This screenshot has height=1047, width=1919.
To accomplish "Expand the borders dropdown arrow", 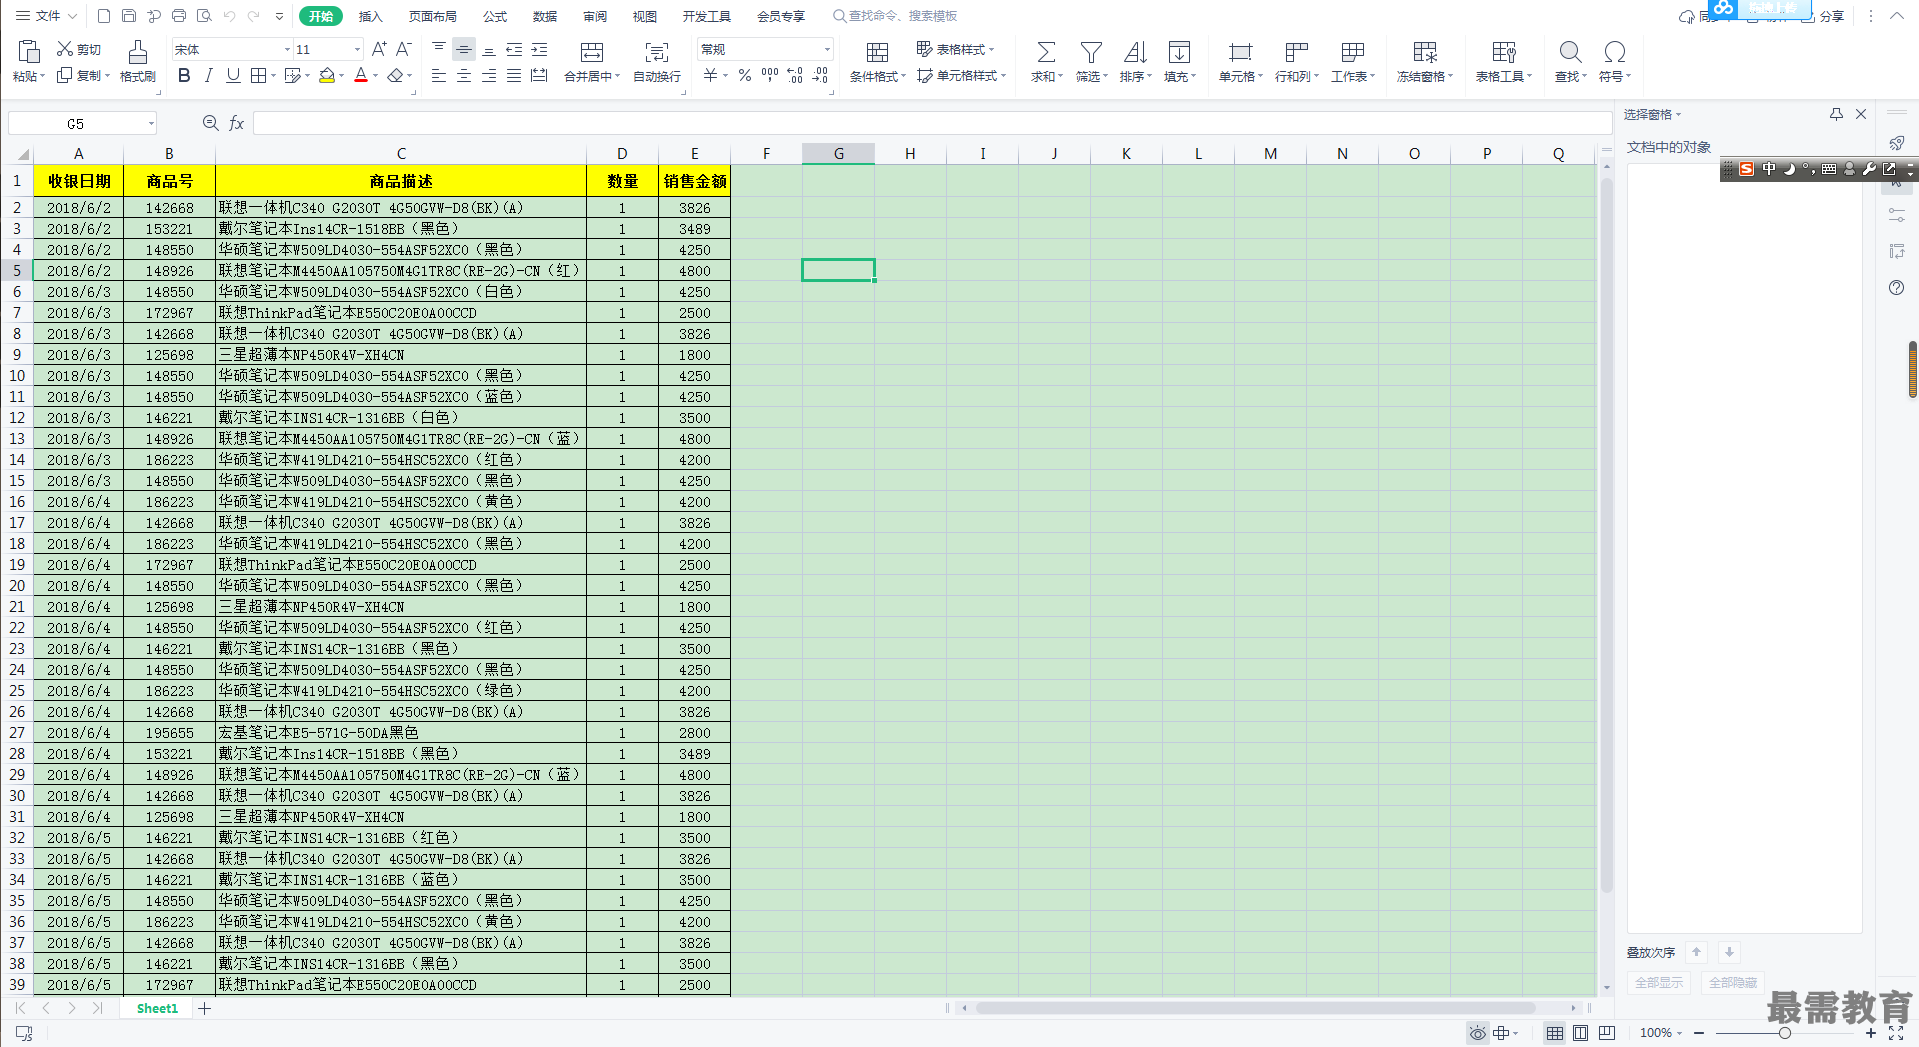I will point(274,76).
